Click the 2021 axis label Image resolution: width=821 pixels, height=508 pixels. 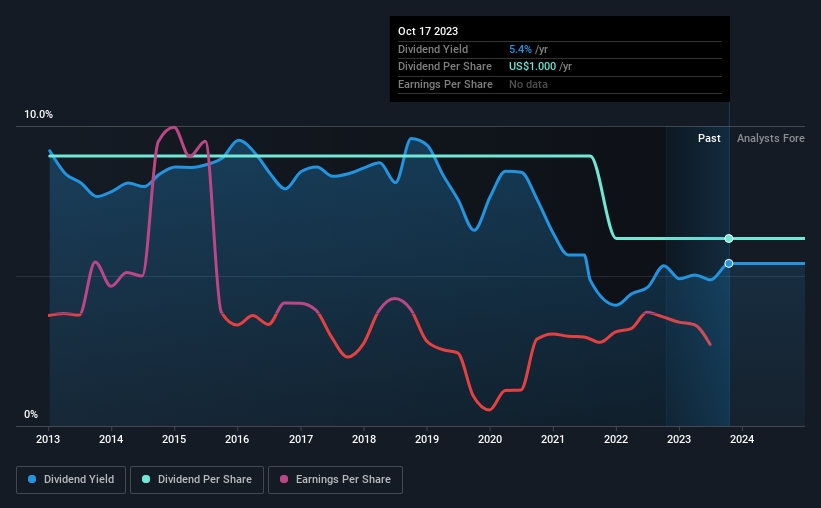(553, 439)
